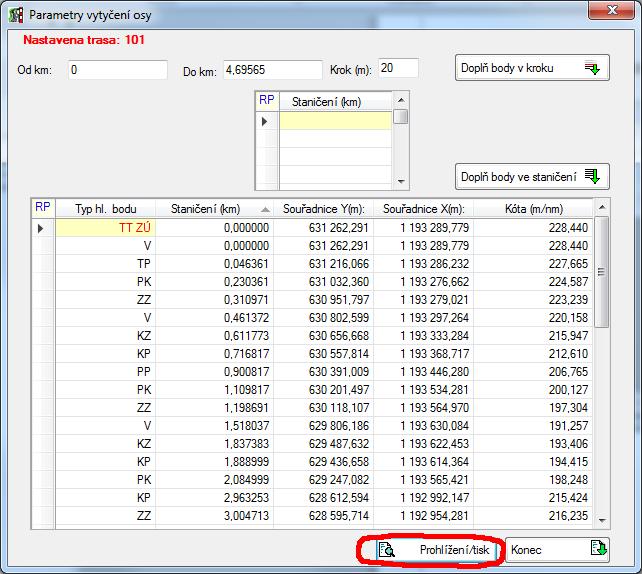642x574 pixels.
Task: Open Prohlížení/tisk print preview
Action: (438, 550)
